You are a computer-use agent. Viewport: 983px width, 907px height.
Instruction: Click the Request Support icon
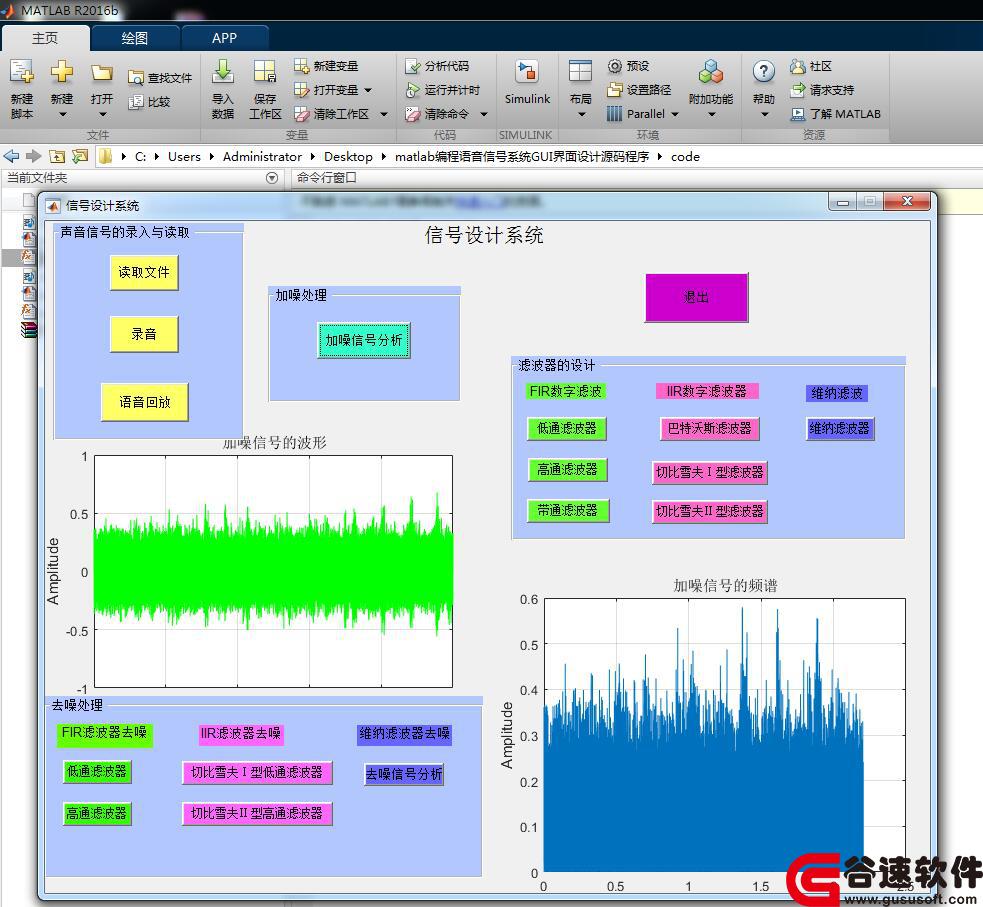click(x=797, y=90)
